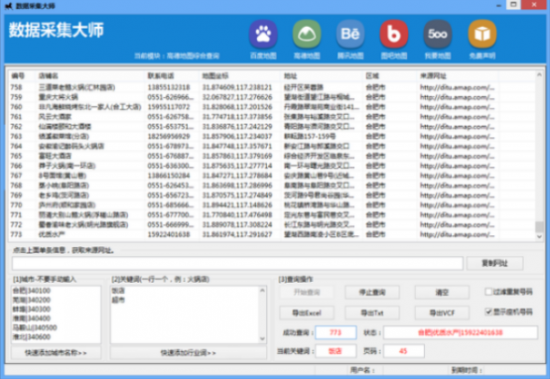550x379 pixels.
Task: Sort by the 编号 column header
Action: (22, 76)
